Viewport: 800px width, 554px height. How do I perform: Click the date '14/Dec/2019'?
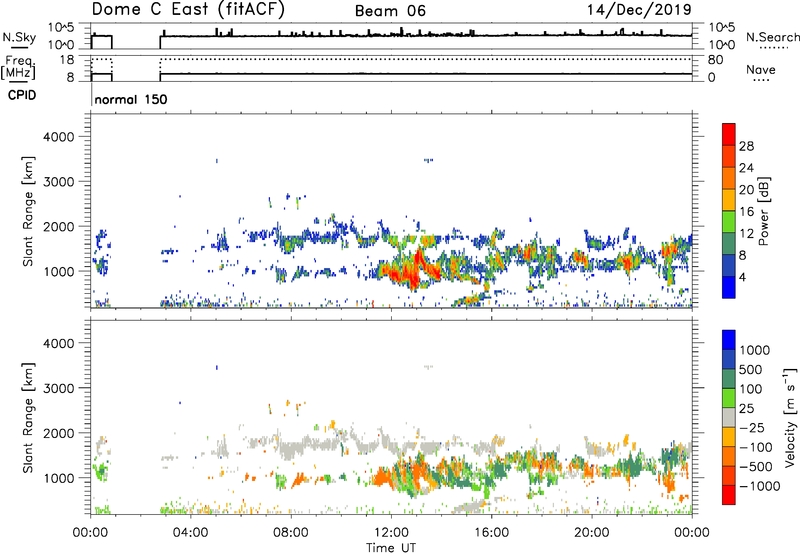[x=639, y=10]
